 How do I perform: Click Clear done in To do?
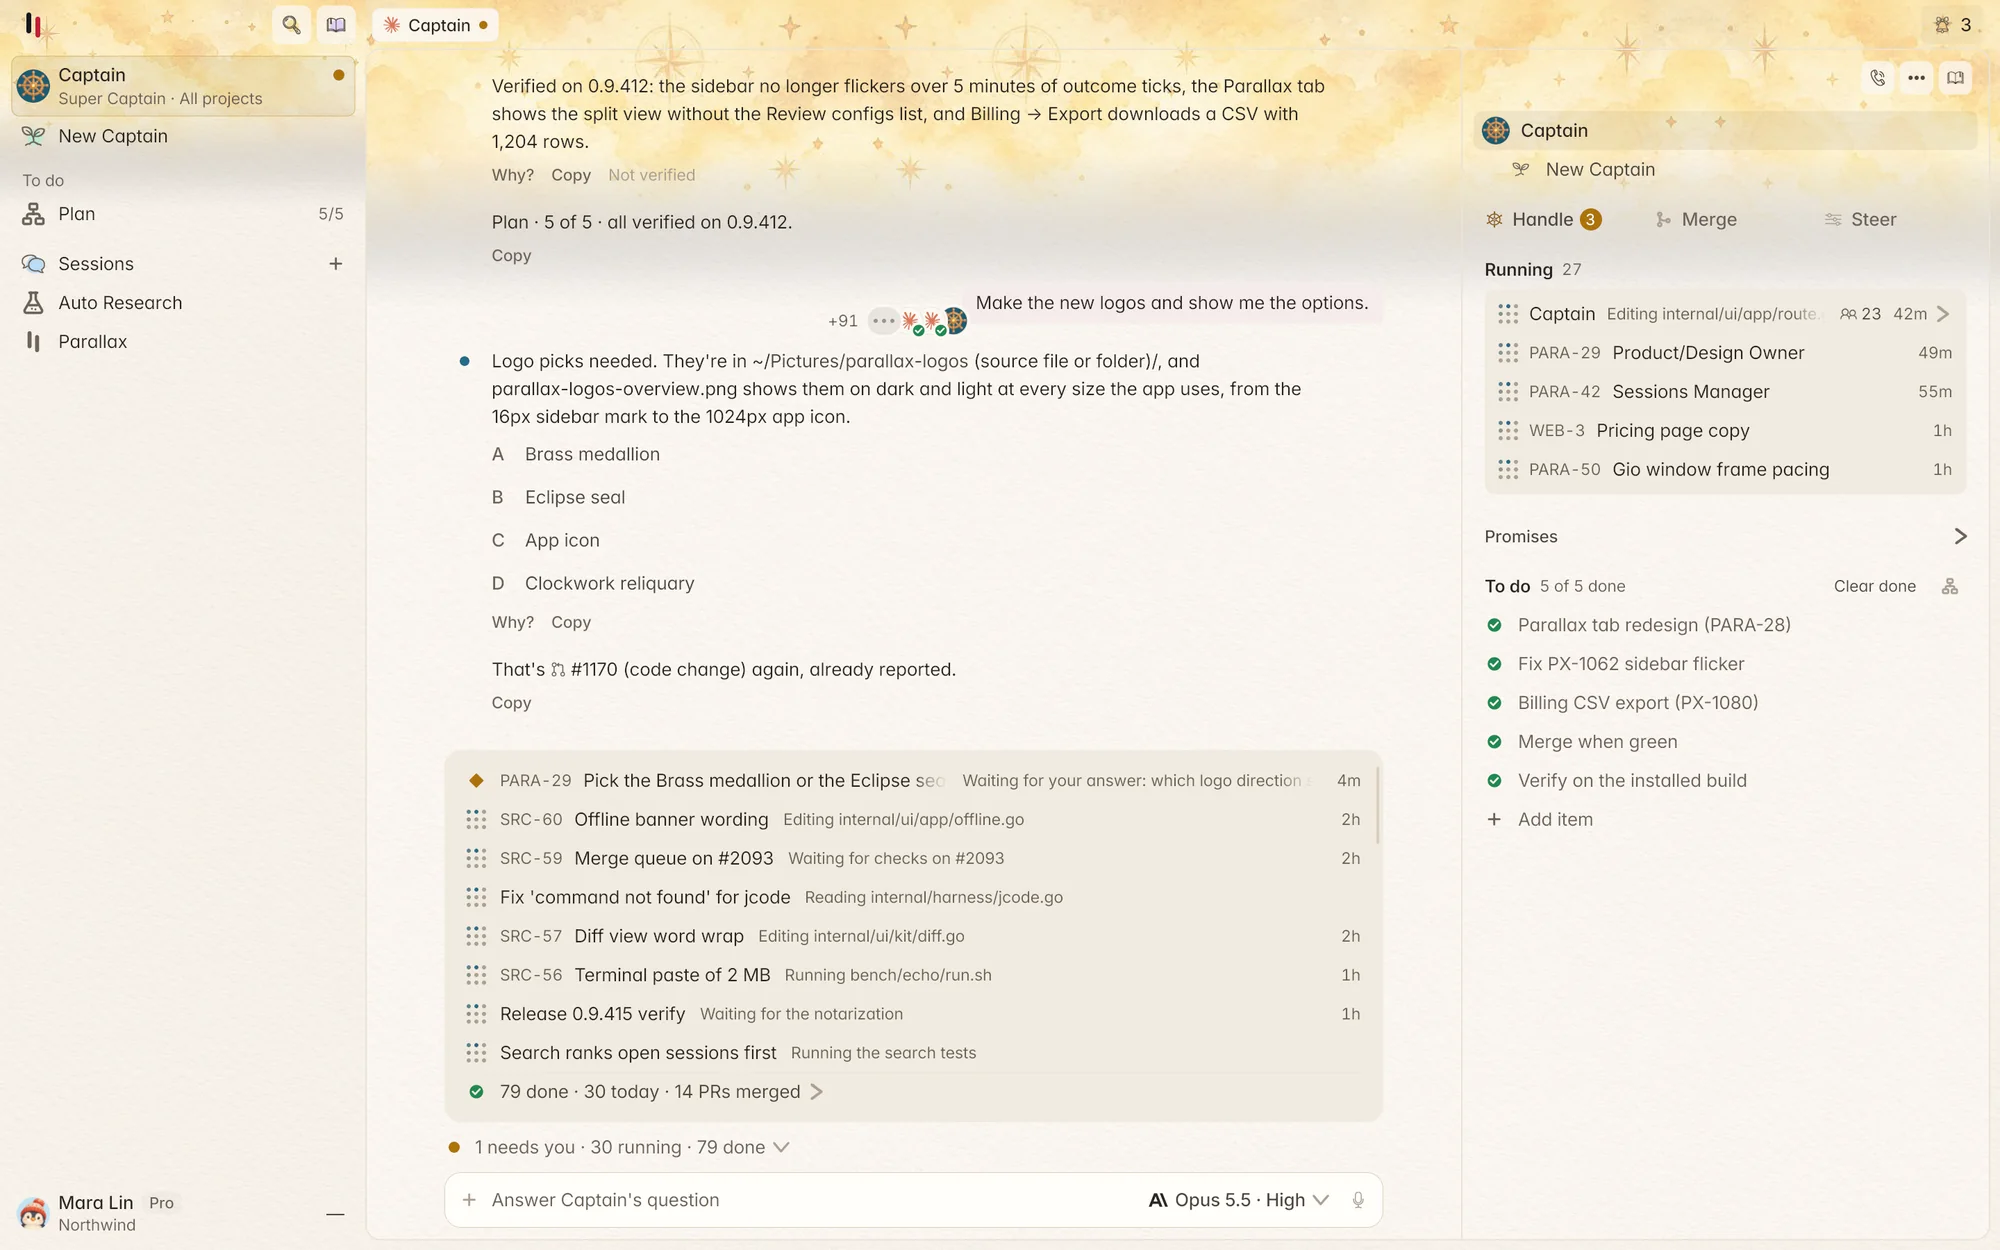(x=1874, y=586)
